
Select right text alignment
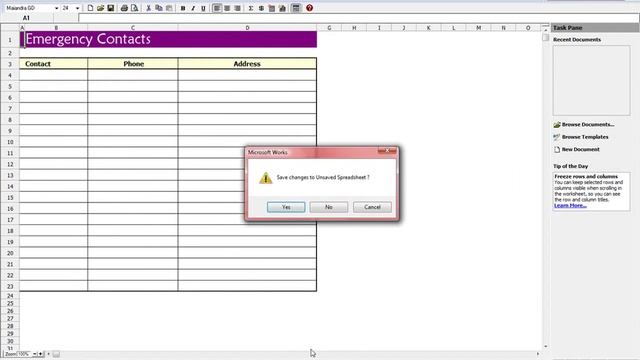(x=238, y=8)
